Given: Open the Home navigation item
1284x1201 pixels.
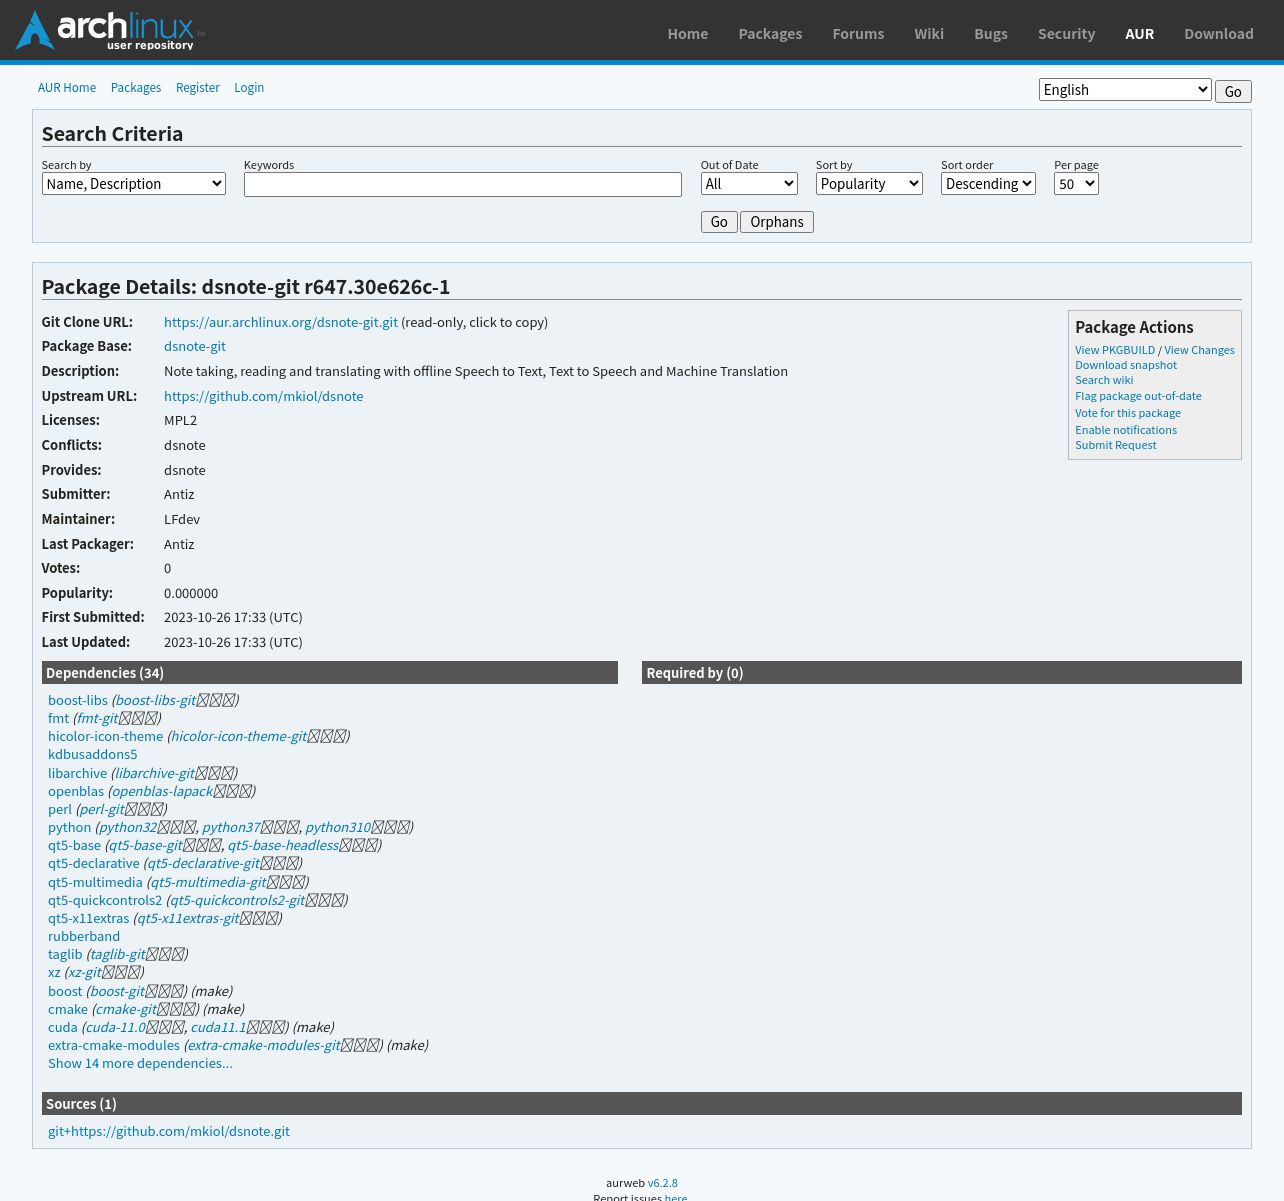Looking at the screenshot, I should click(688, 33).
